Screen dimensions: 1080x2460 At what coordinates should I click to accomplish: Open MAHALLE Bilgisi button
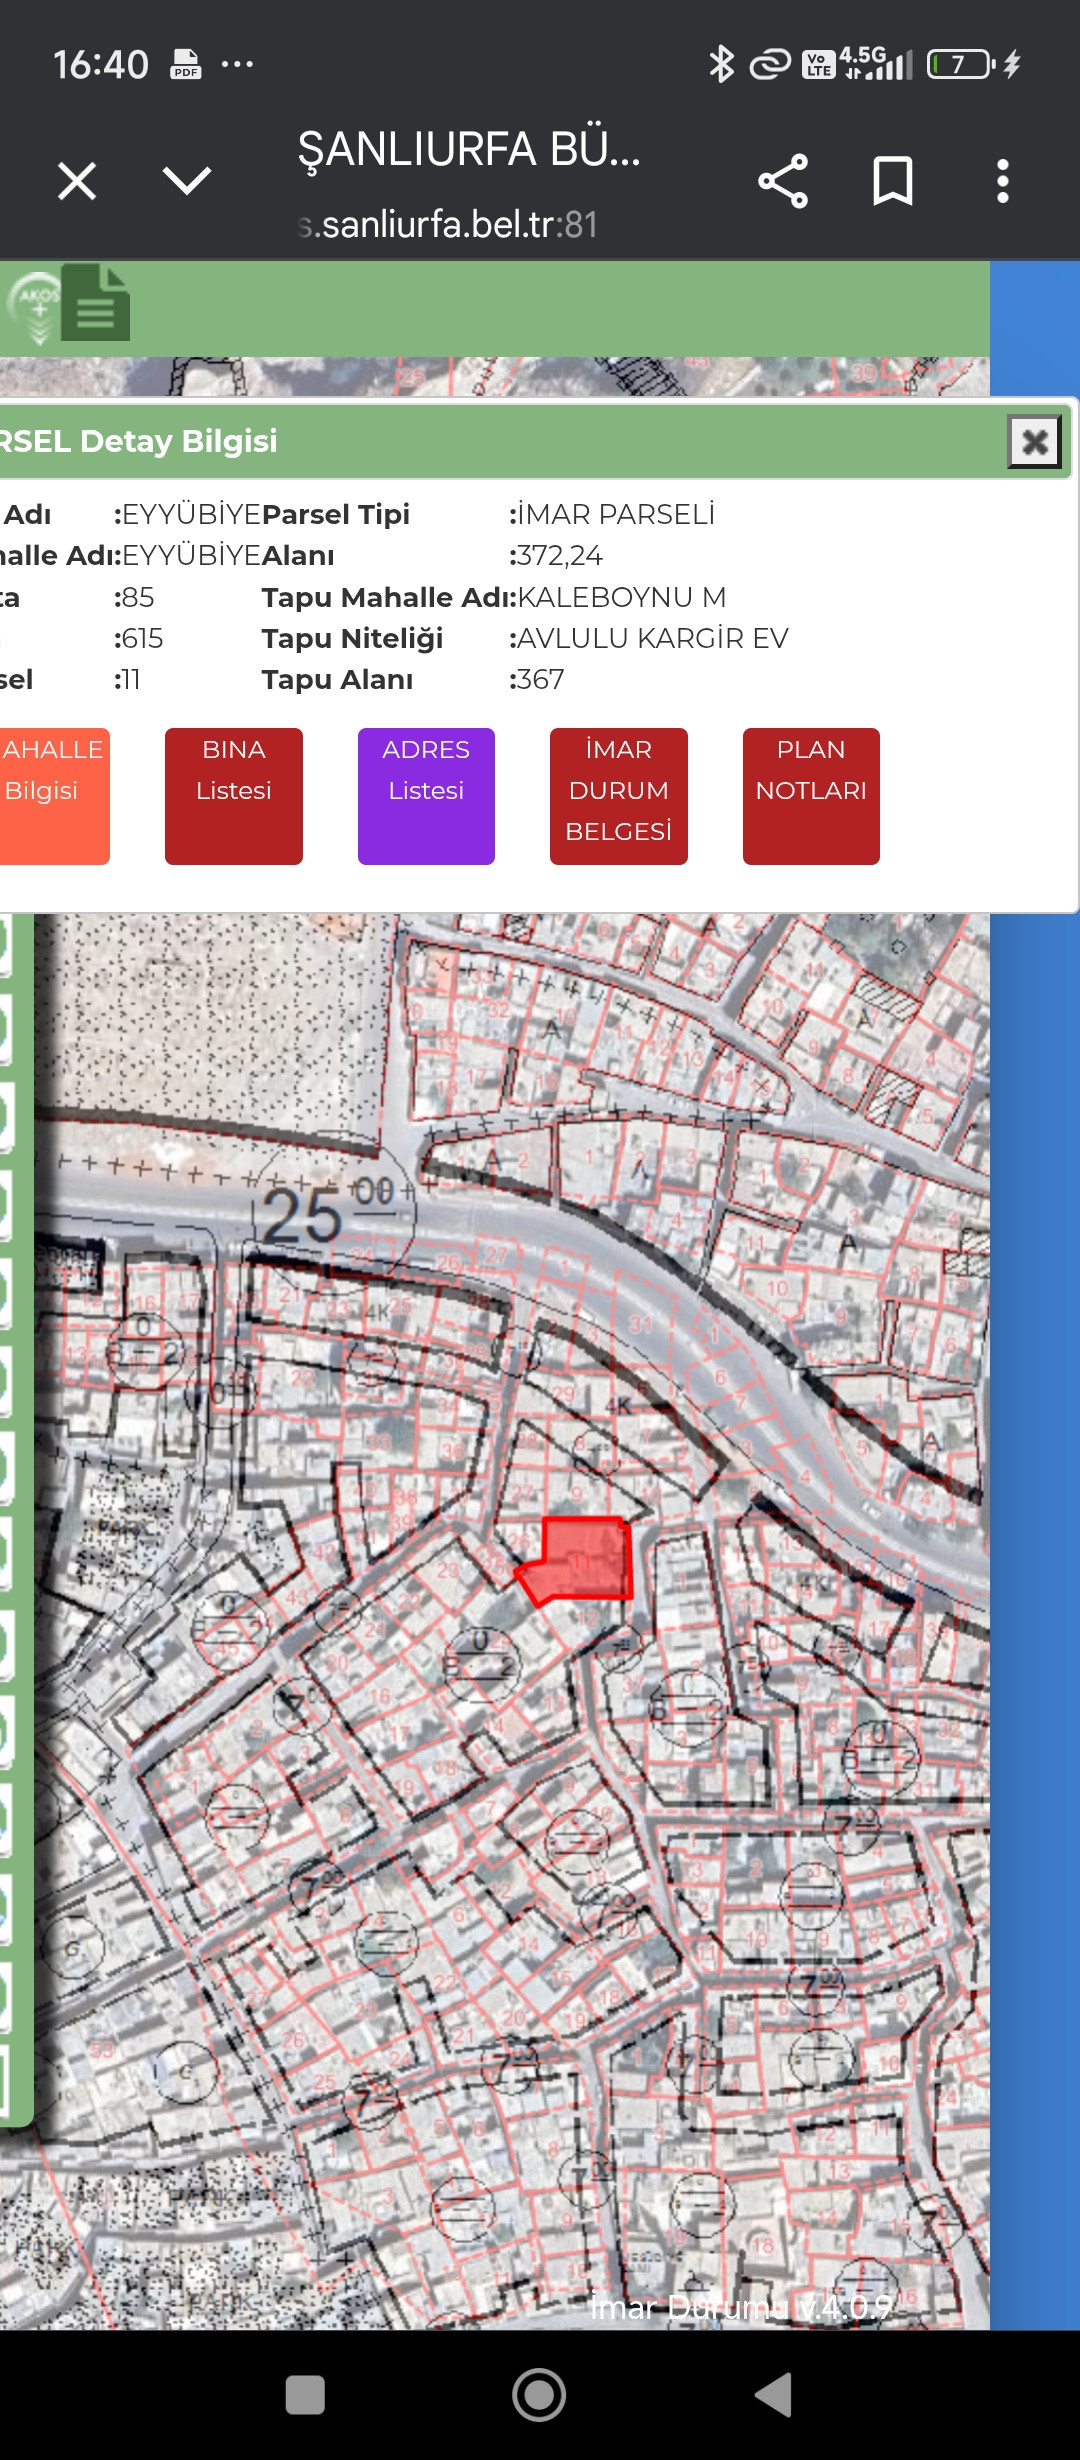(x=52, y=796)
